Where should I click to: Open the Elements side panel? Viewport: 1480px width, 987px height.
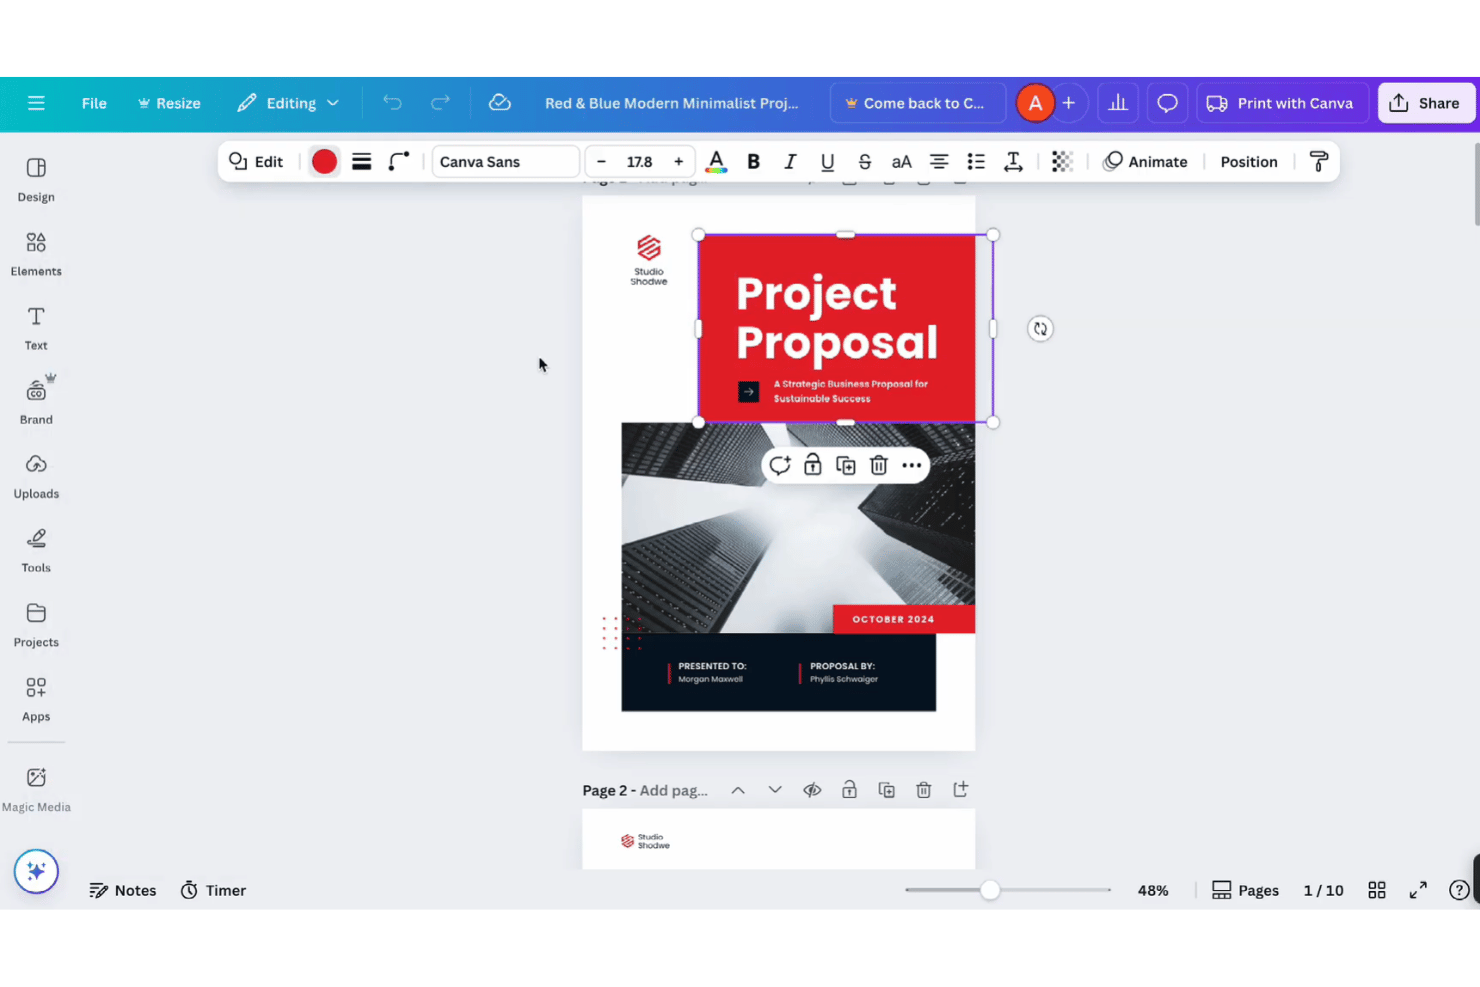[36, 254]
